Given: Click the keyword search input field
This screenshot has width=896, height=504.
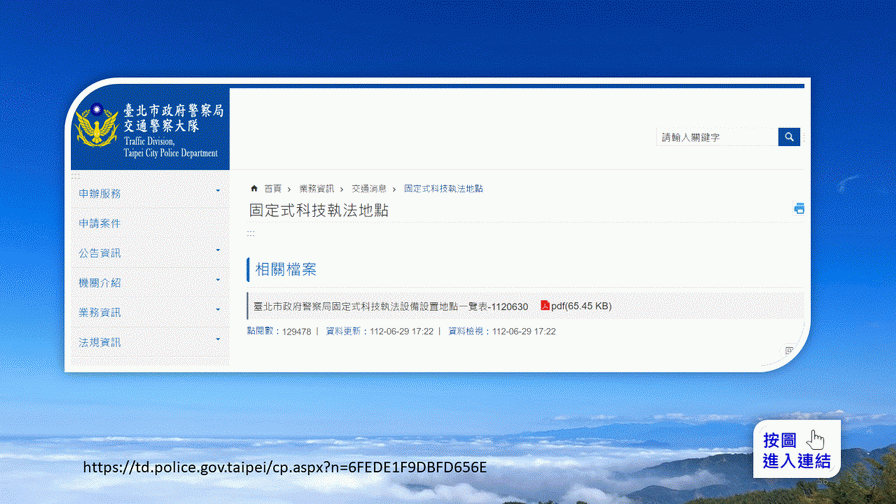Looking at the screenshot, I should (x=716, y=137).
